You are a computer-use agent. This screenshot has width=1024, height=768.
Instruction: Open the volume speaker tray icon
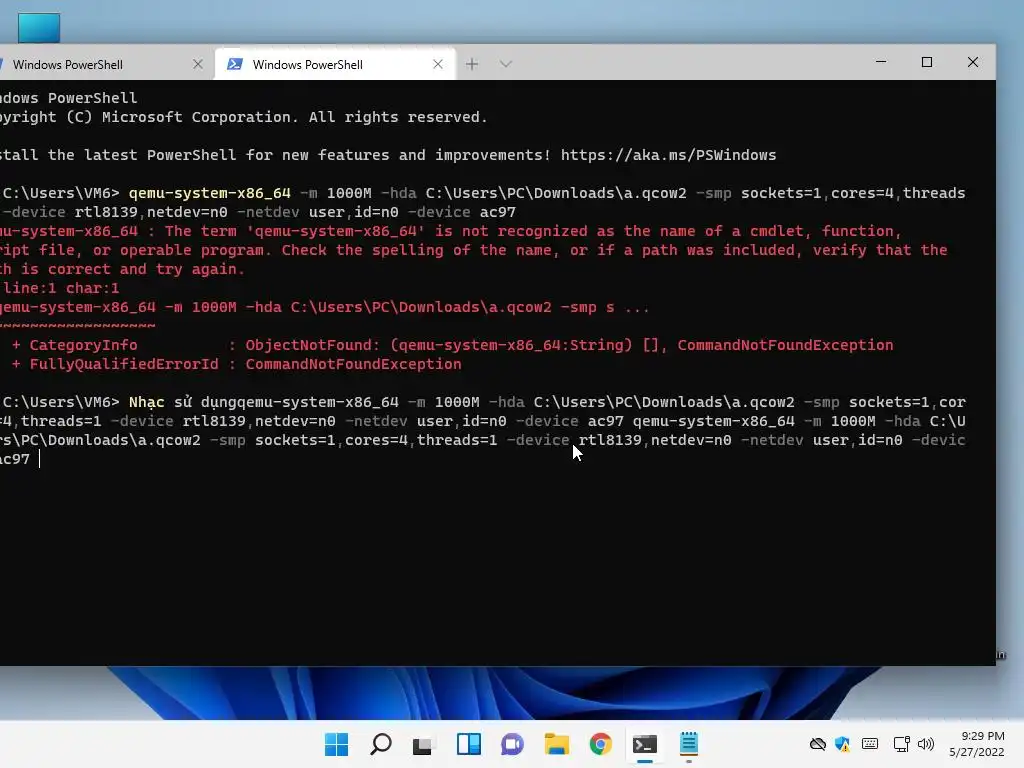pyautogui.click(x=926, y=744)
